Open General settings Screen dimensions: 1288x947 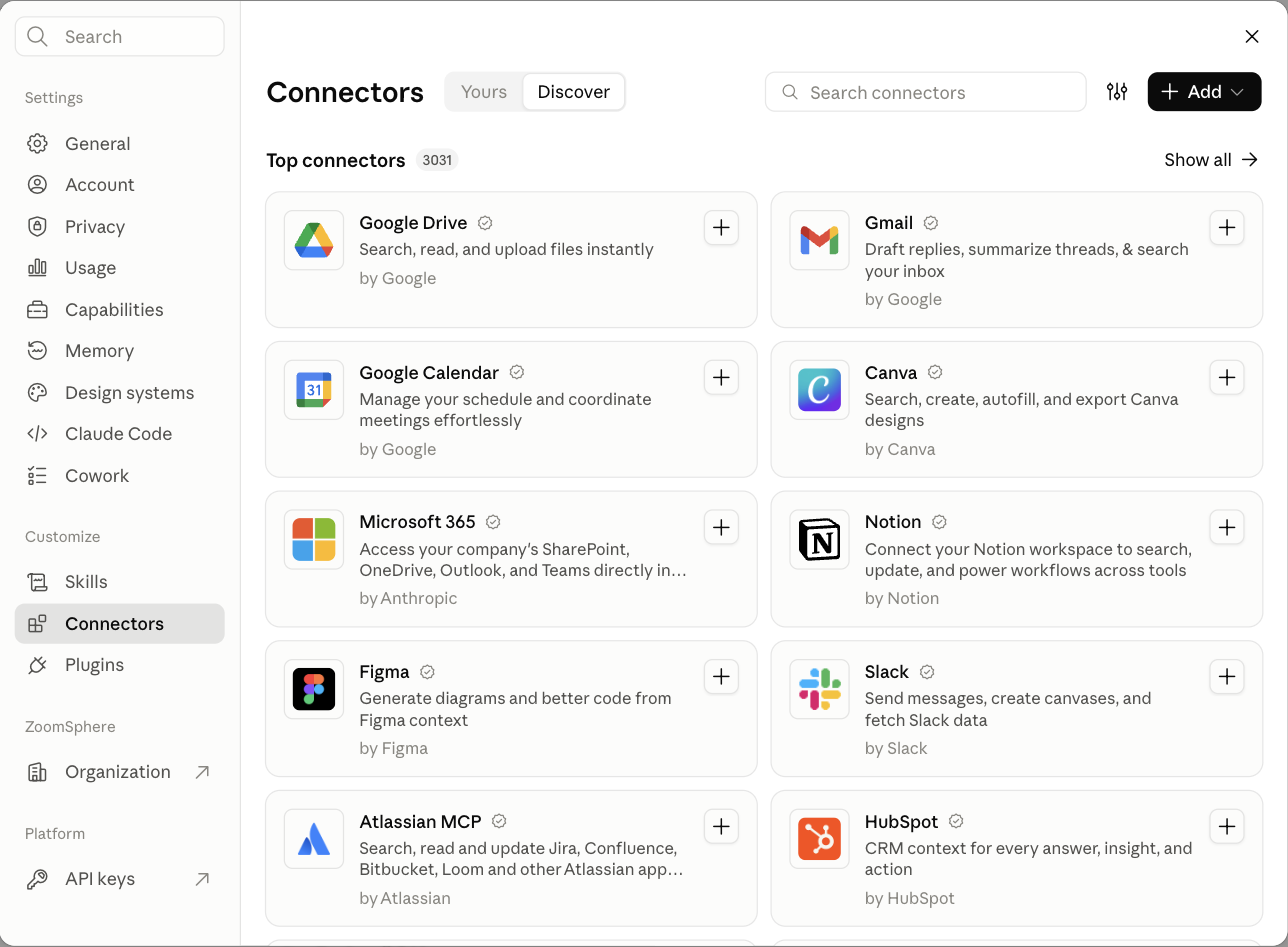(120, 144)
